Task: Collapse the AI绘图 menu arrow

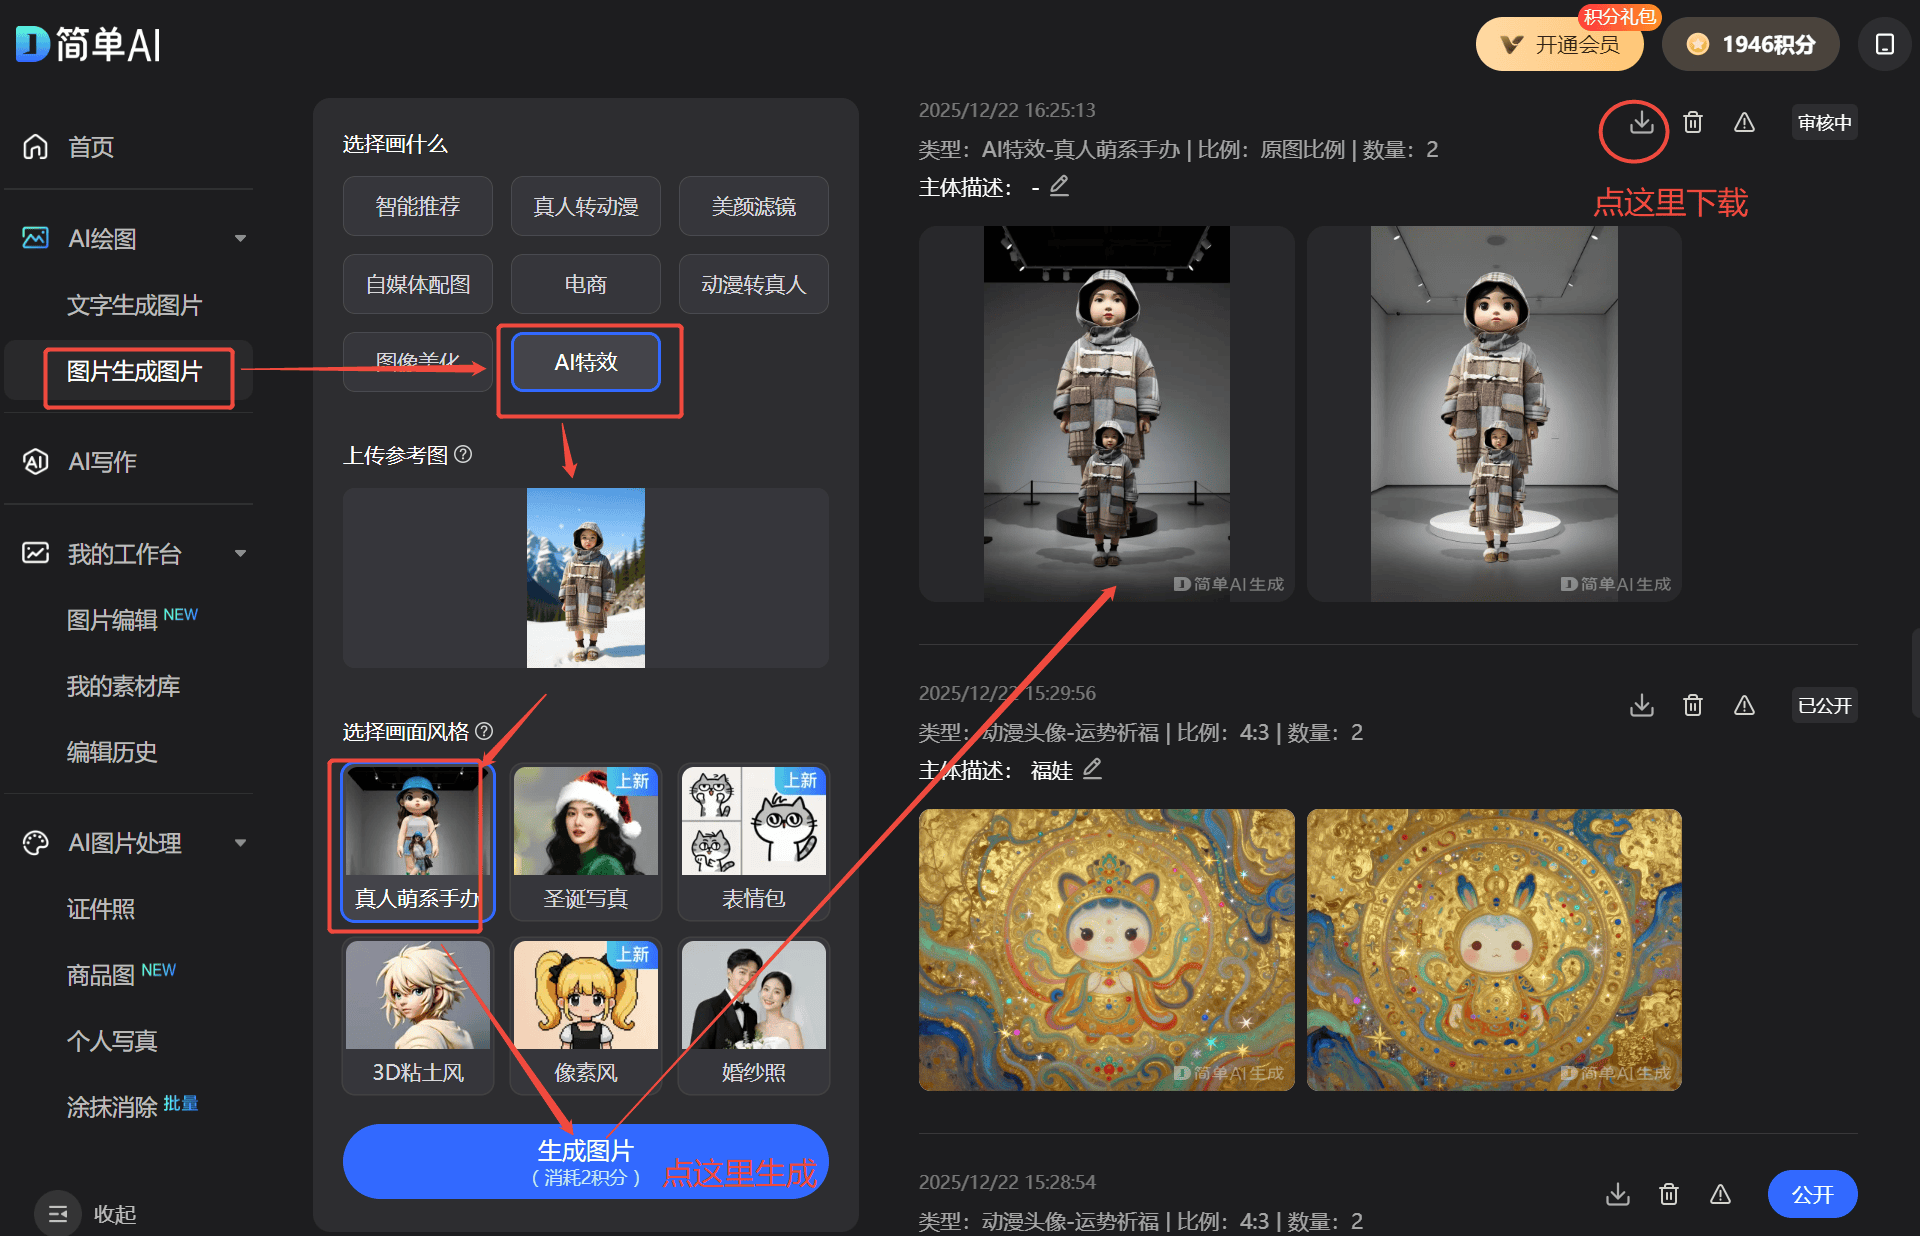Action: (x=240, y=238)
